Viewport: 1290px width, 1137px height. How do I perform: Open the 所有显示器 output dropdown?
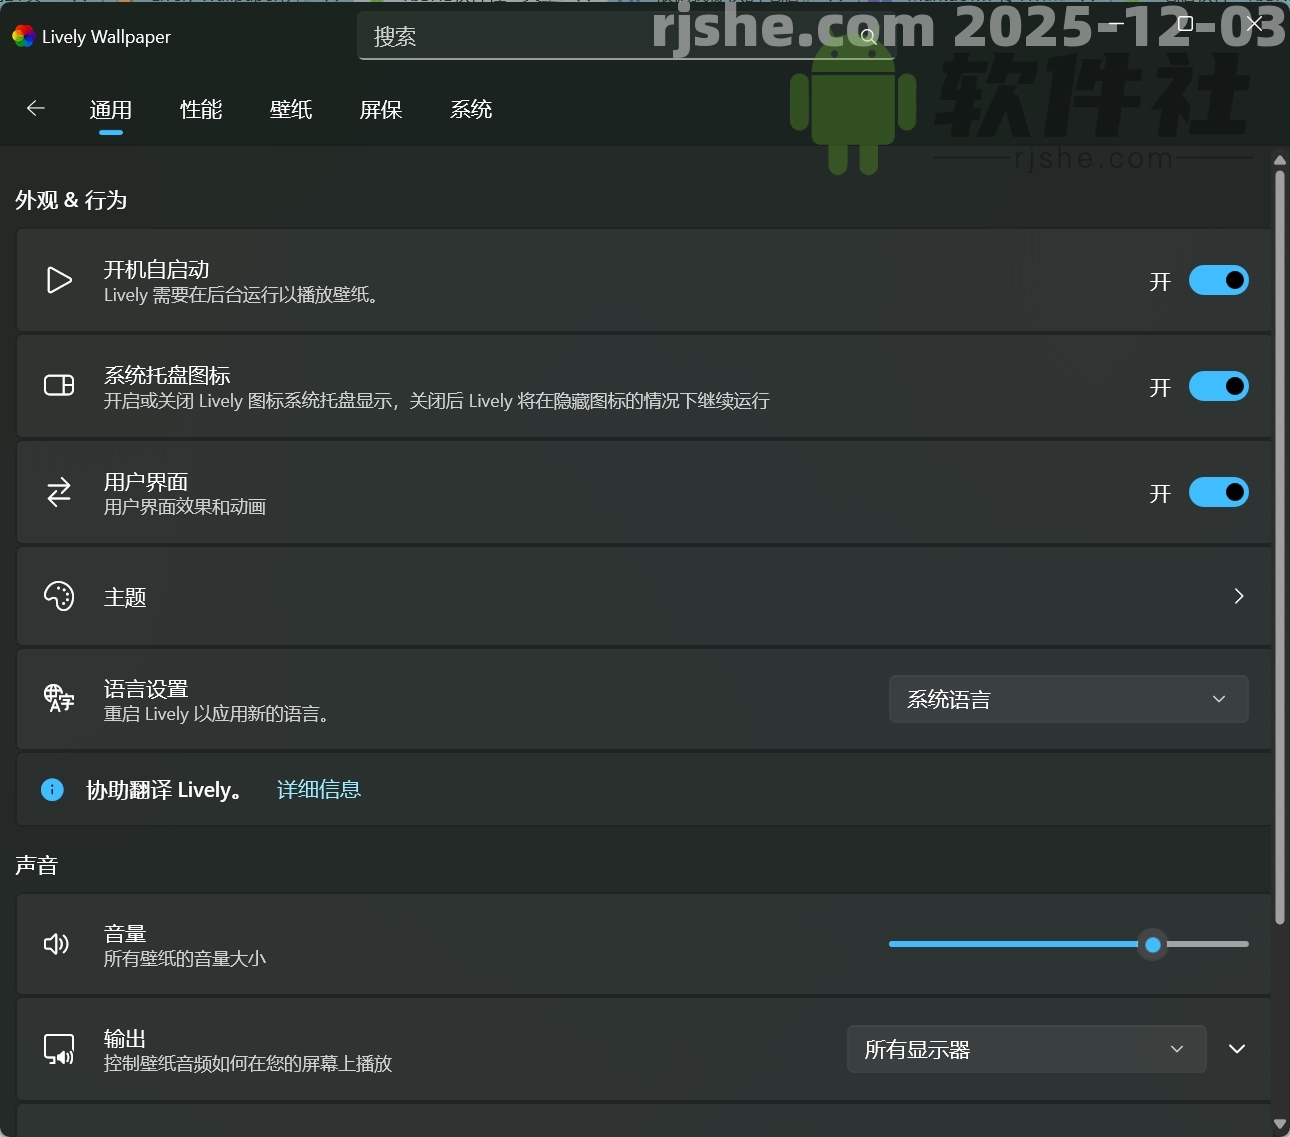(x=1026, y=1049)
